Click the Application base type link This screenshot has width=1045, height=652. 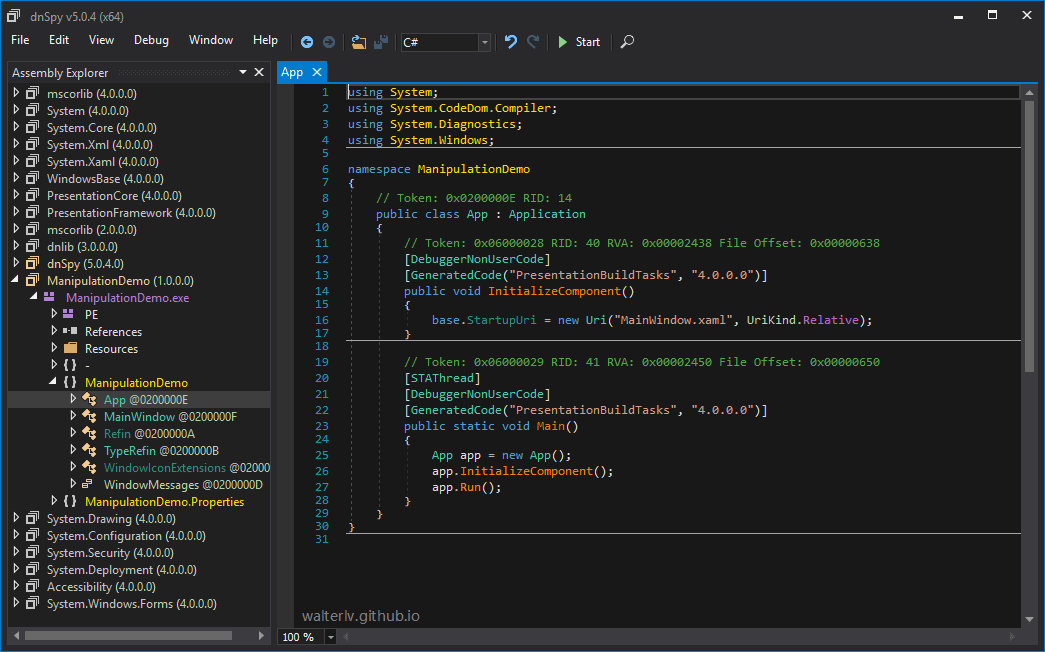point(546,214)
